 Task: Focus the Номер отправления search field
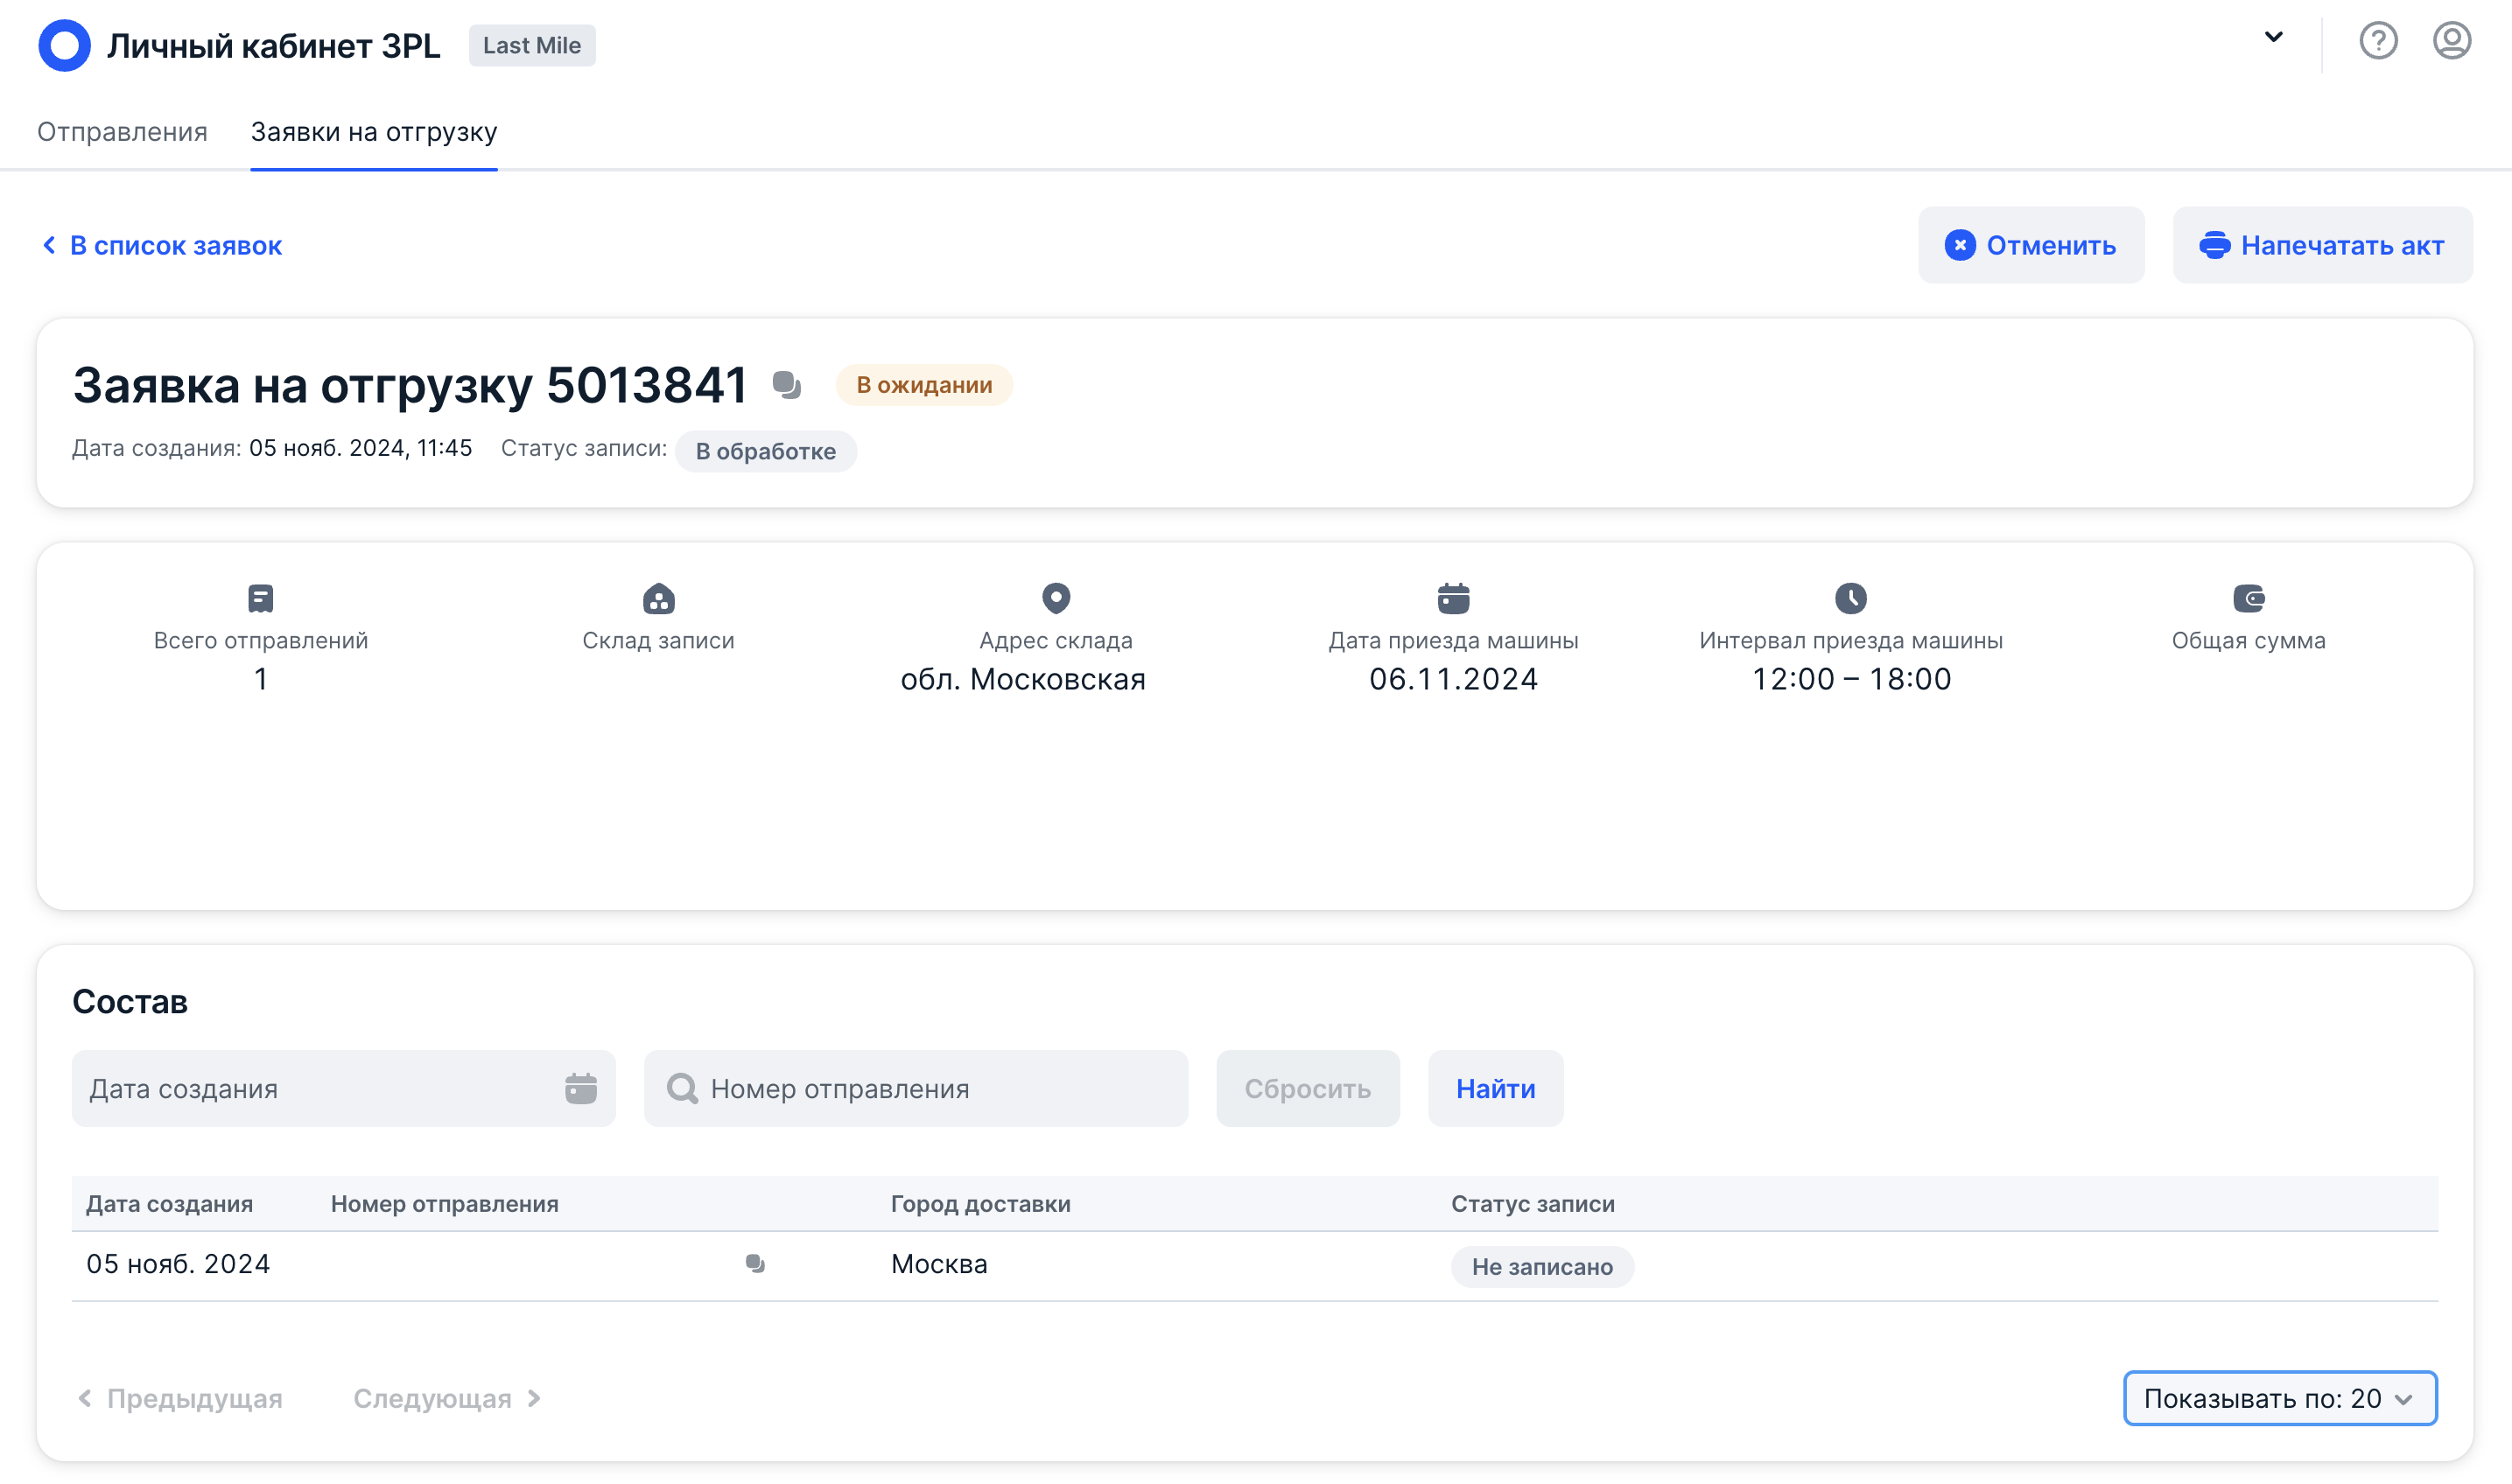point(916,1088)
